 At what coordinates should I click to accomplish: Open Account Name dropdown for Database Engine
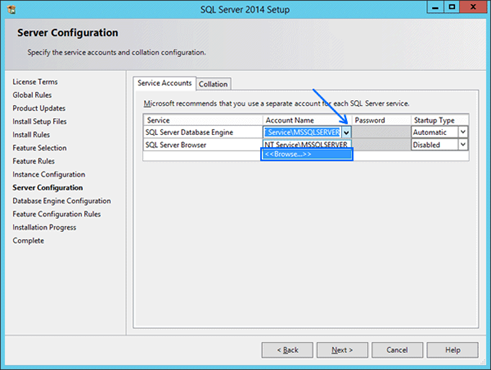point(346,132)
